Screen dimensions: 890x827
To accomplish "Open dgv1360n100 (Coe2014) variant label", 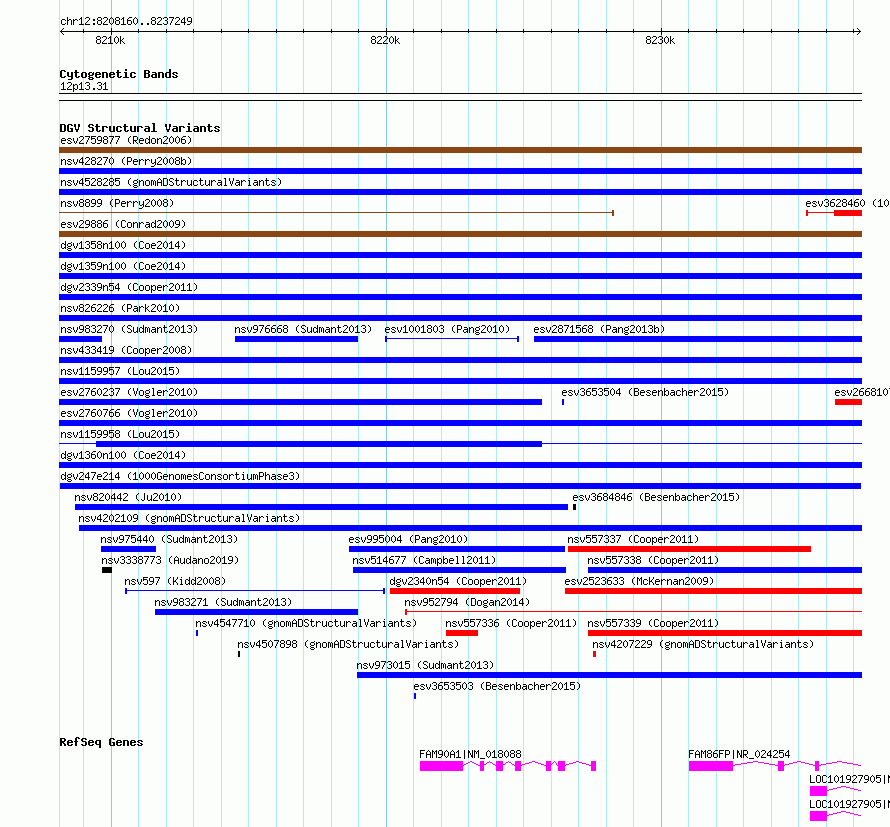I will (x=123, y=455).
